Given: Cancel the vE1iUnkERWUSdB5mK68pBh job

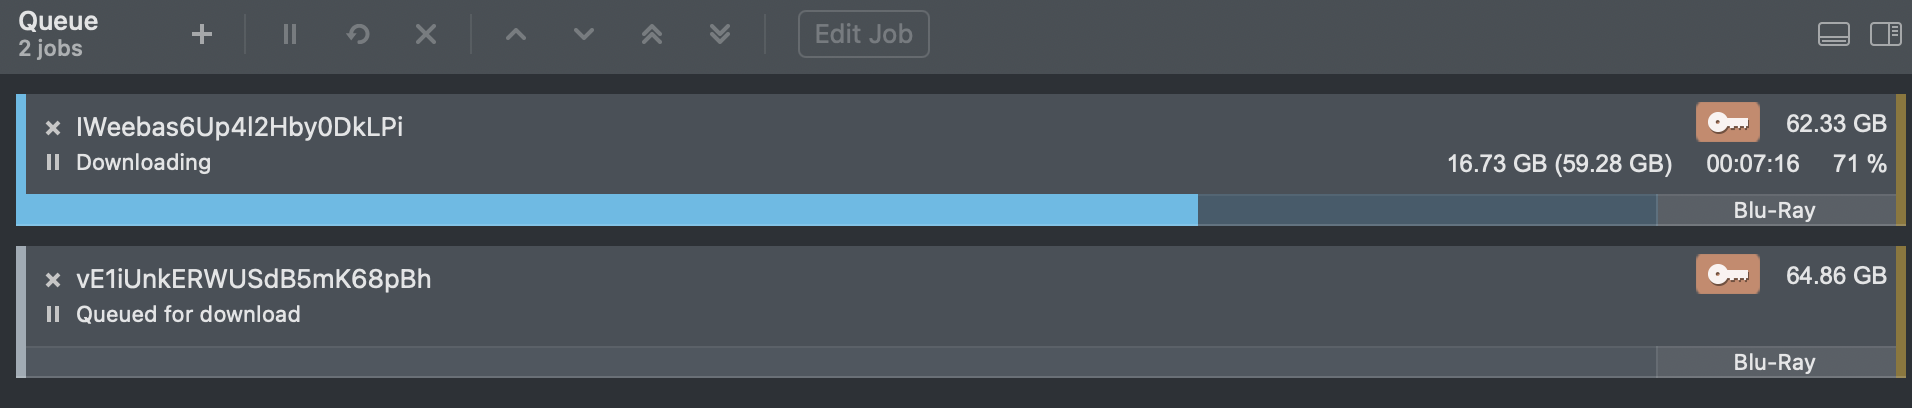Looking at the screenshot, I should pos(53,280).
